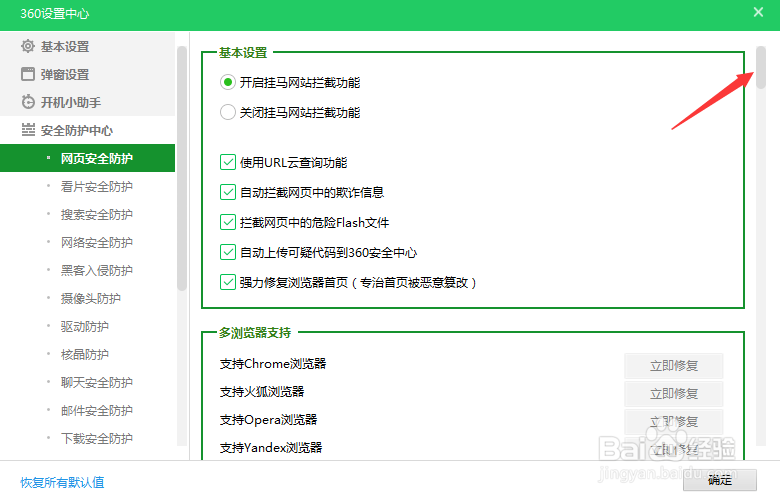
Task: Click the sidebar vertical scrollbar thumb
Action: pyautogui.click(x=182, y=168)
